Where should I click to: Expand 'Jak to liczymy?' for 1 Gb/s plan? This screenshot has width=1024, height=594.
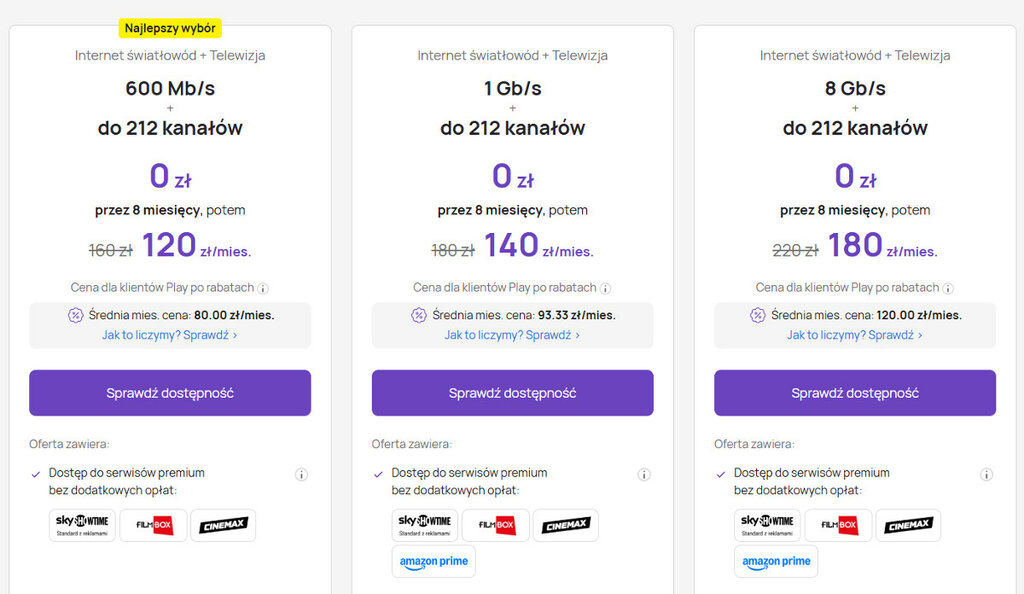coord(512,335)
